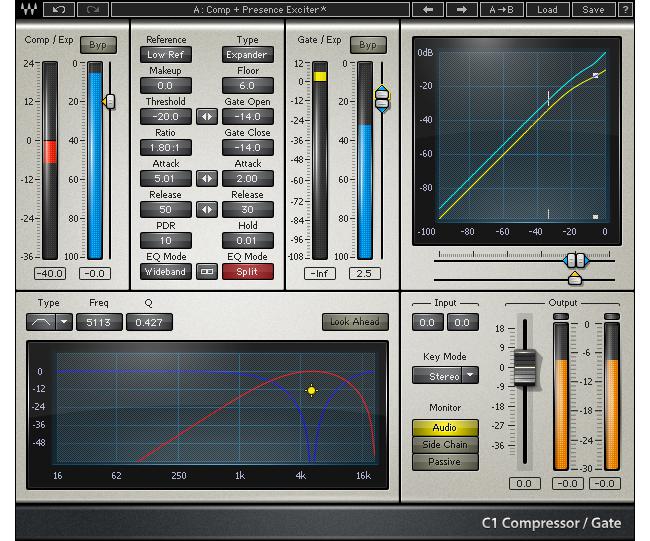Click the redo arrow icon
The height and width of the screenshot is (541, 650).
[x=93, y=10]
